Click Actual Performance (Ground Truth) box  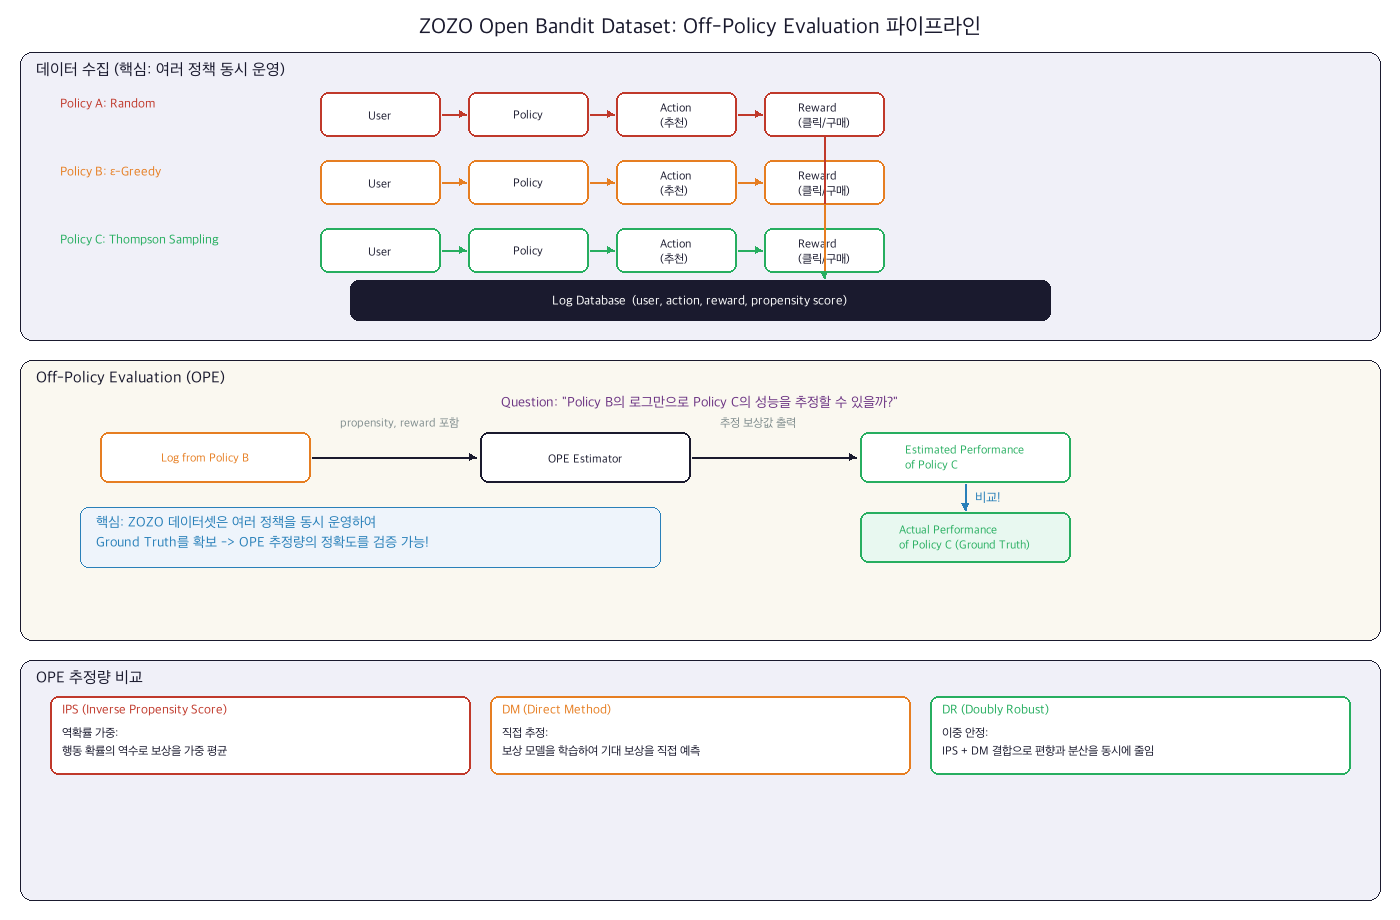(x=965, y=538)
